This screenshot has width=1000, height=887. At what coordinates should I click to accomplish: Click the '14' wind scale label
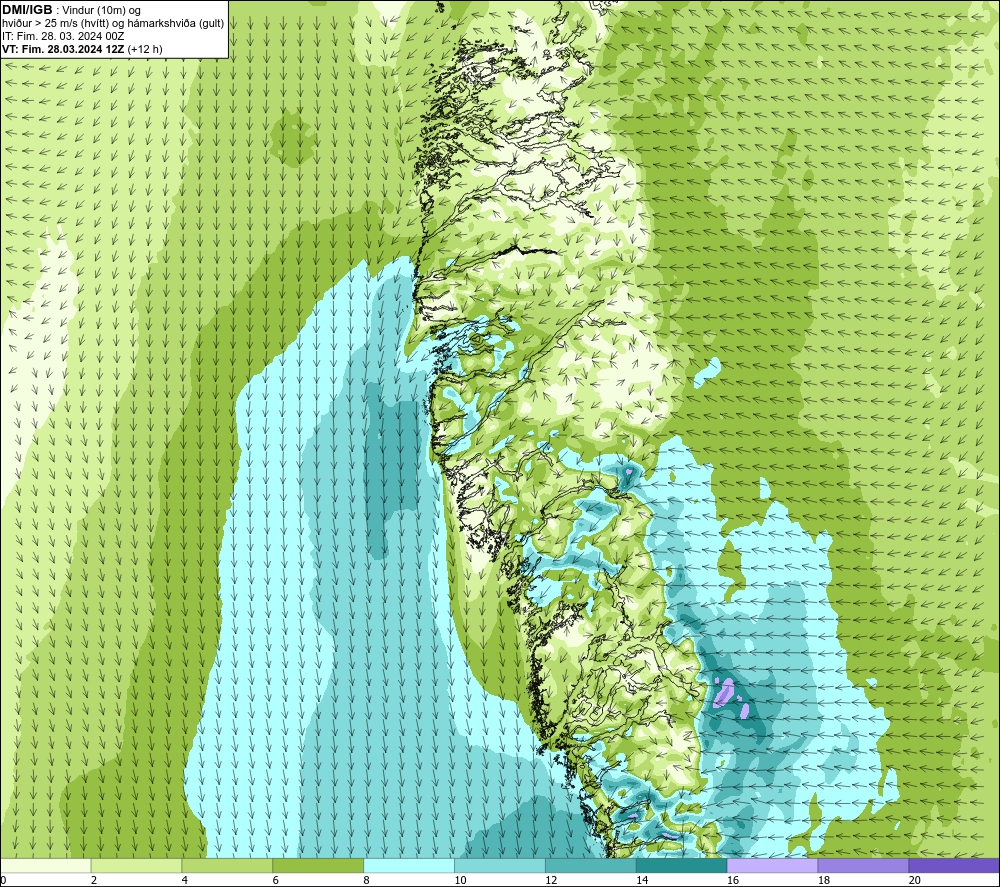[x=642, y=881]
